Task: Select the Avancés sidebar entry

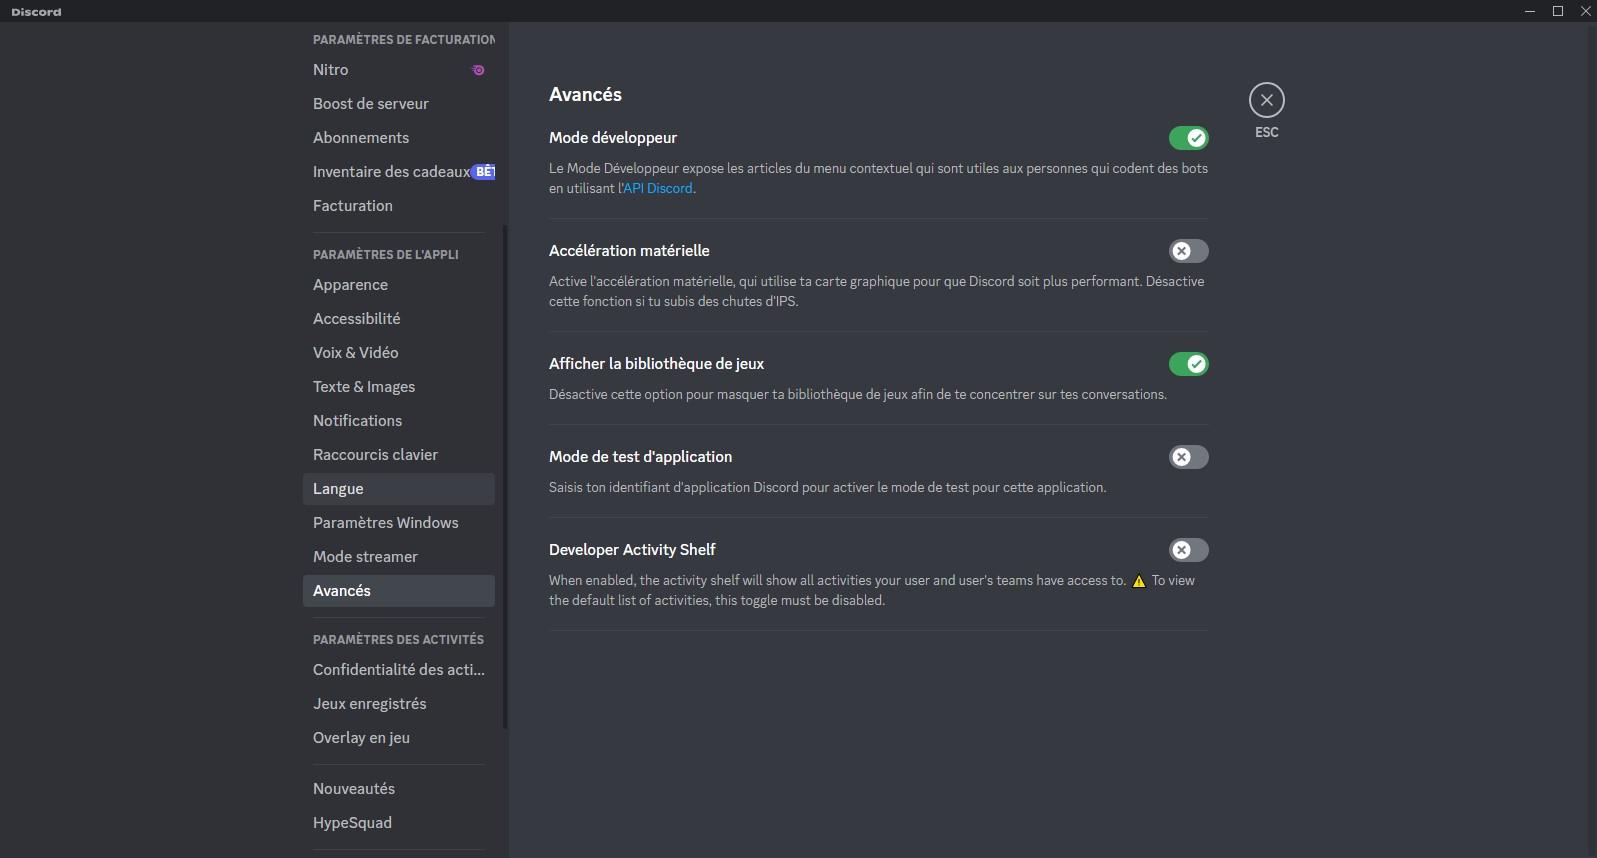Action: tap(399, 591)
